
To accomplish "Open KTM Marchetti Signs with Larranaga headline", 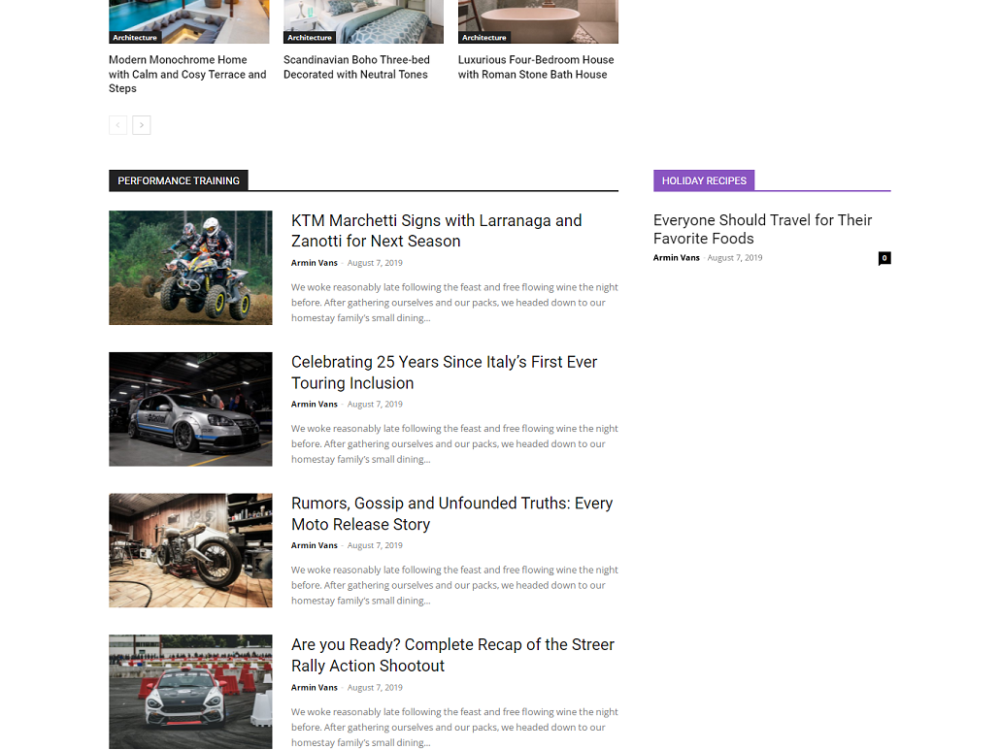I will pyautogui.click(x=436, y=231).
